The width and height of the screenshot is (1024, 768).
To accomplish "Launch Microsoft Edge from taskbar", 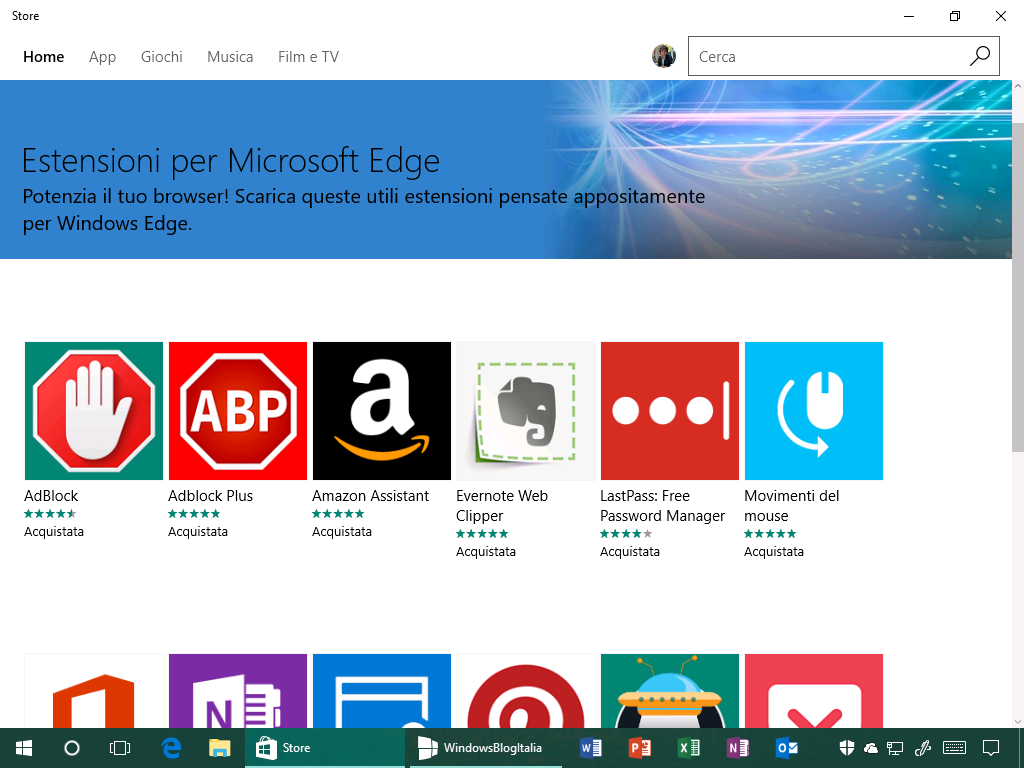I will click(x=171, y=748).
